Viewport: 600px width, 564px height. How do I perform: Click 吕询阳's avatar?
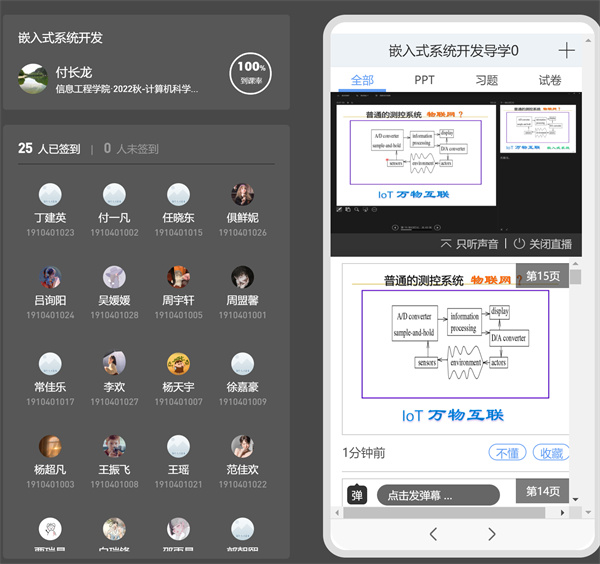pyautogui.click(x=51, y=277)
